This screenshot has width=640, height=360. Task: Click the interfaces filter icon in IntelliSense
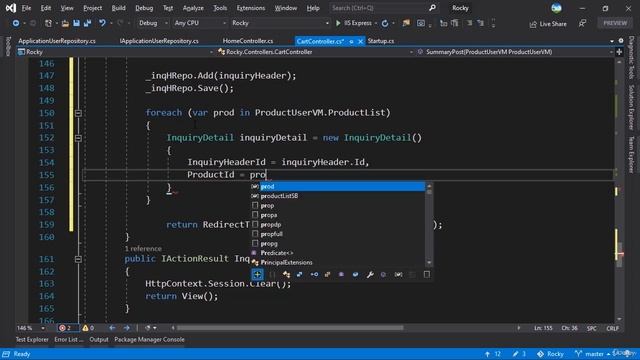(314, 275)
